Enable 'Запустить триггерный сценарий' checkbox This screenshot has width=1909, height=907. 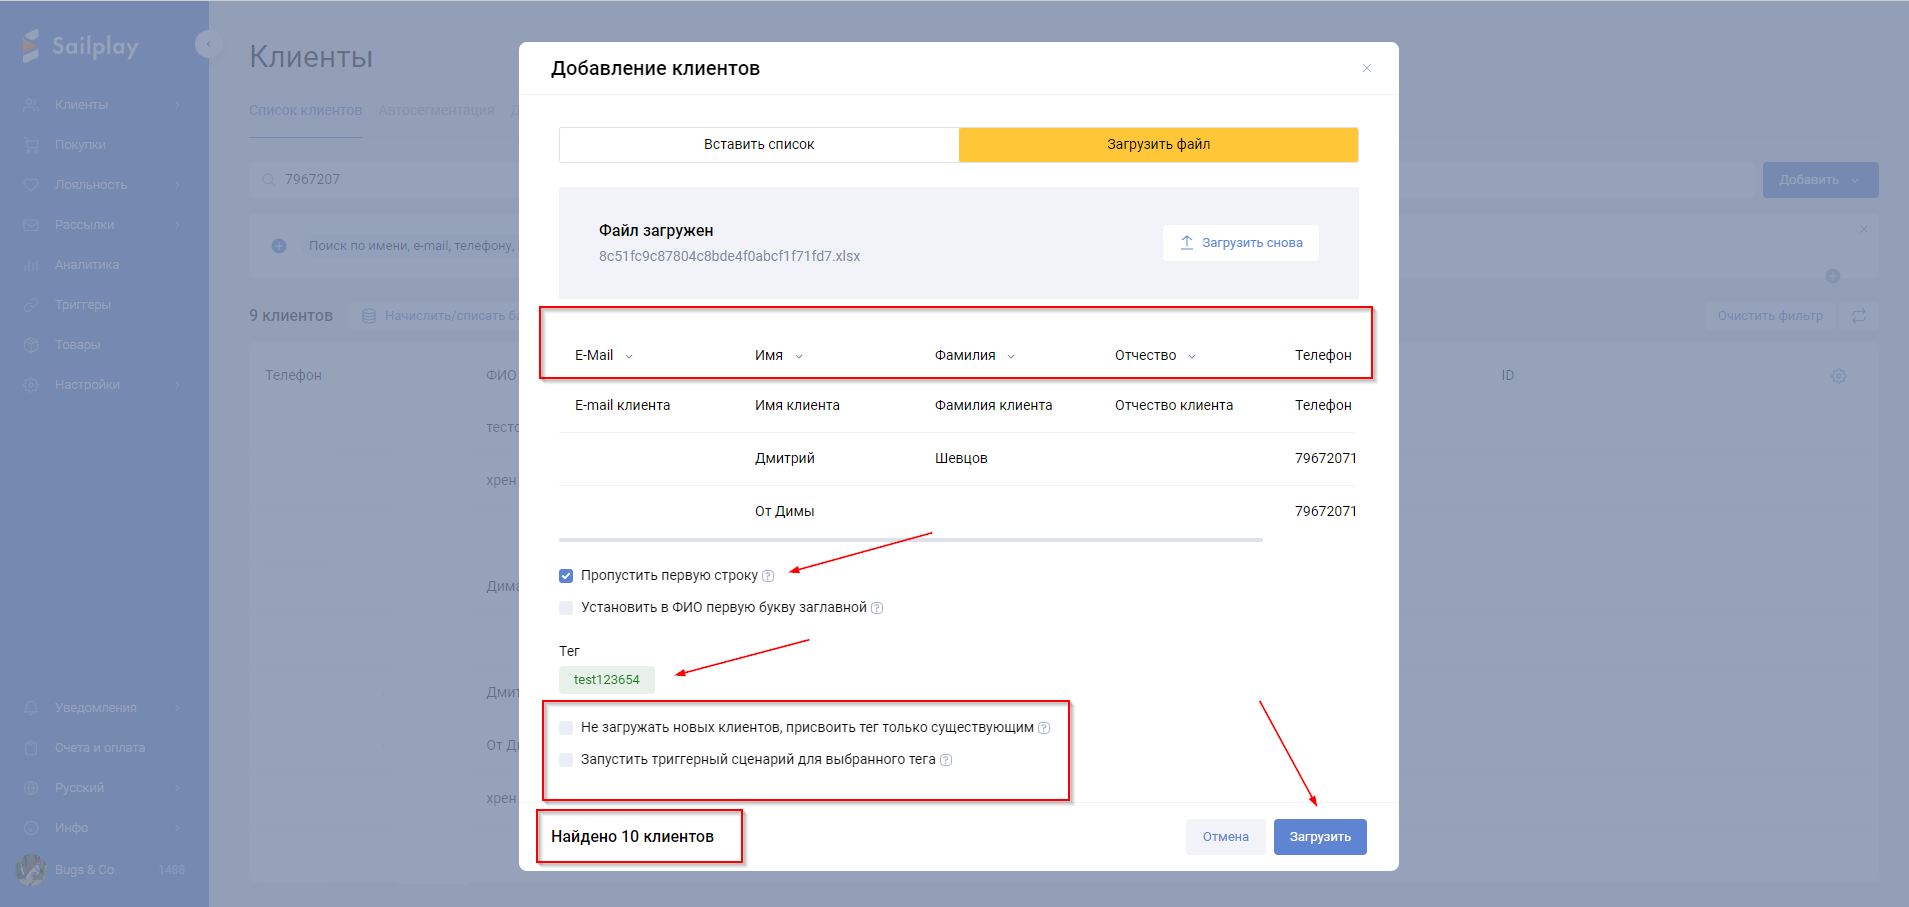coord(566,760)
